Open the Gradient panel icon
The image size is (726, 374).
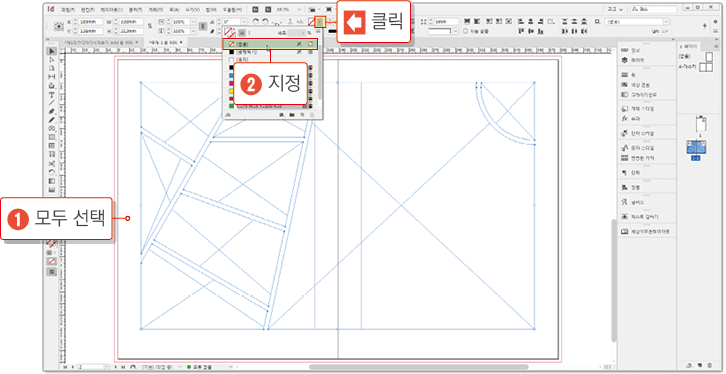[x=624, y=94]
